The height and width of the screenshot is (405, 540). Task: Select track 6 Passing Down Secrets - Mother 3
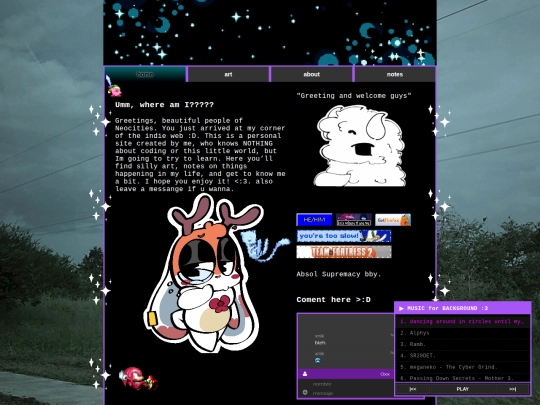pos(462,378)
